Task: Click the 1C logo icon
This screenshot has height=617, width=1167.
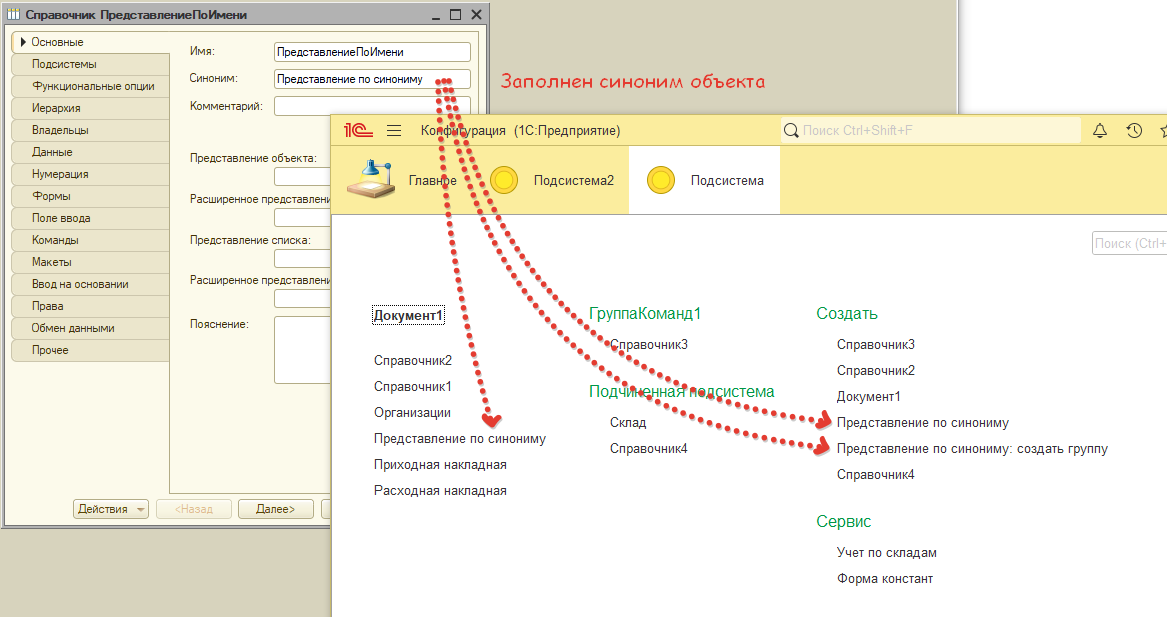Action: tap(358, 130)
